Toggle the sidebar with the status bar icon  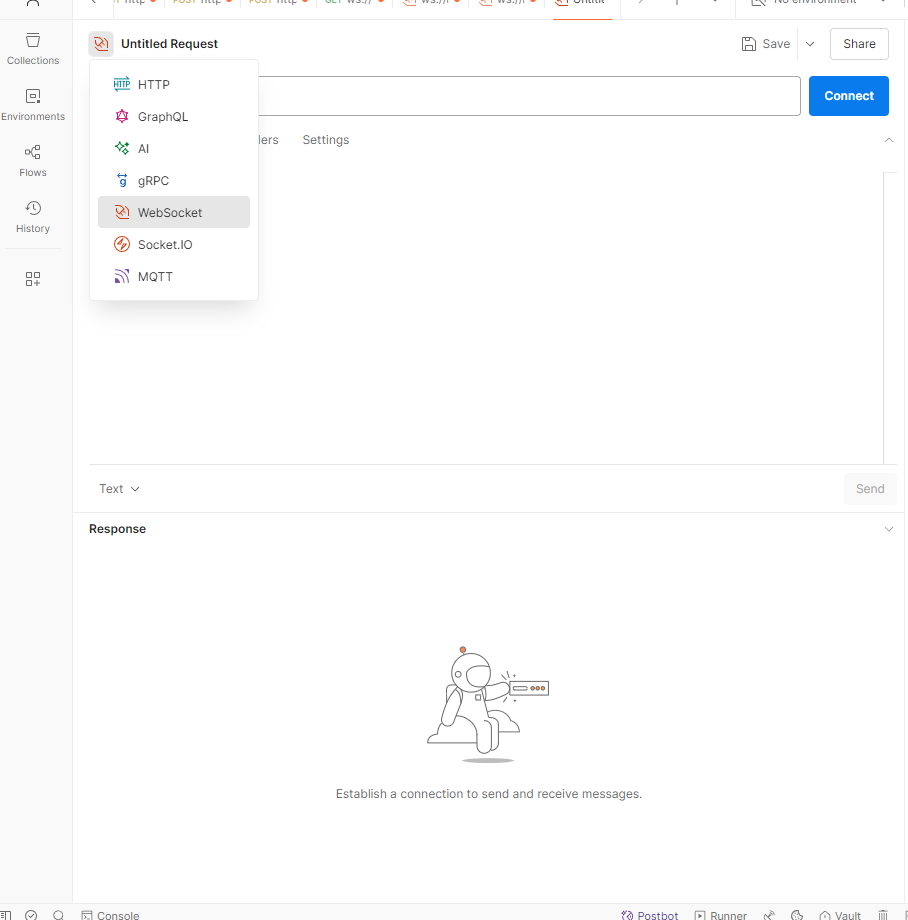(x=5, y=915)
